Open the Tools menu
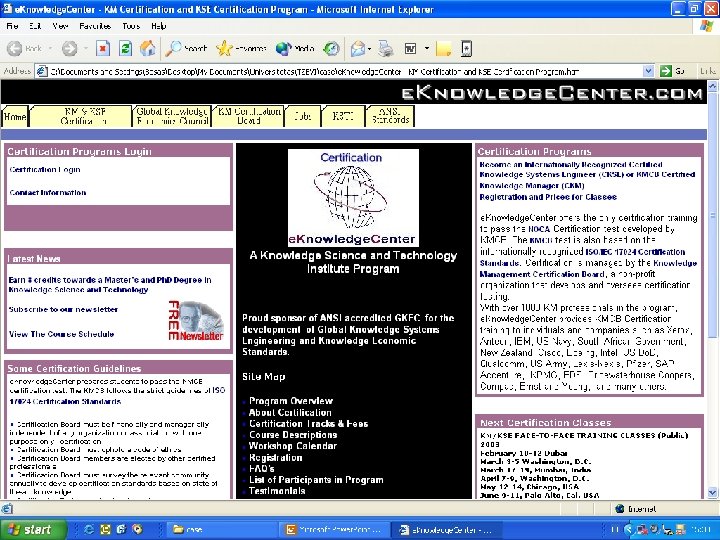Viewport: 720px width, 540px height. [131, 26]
